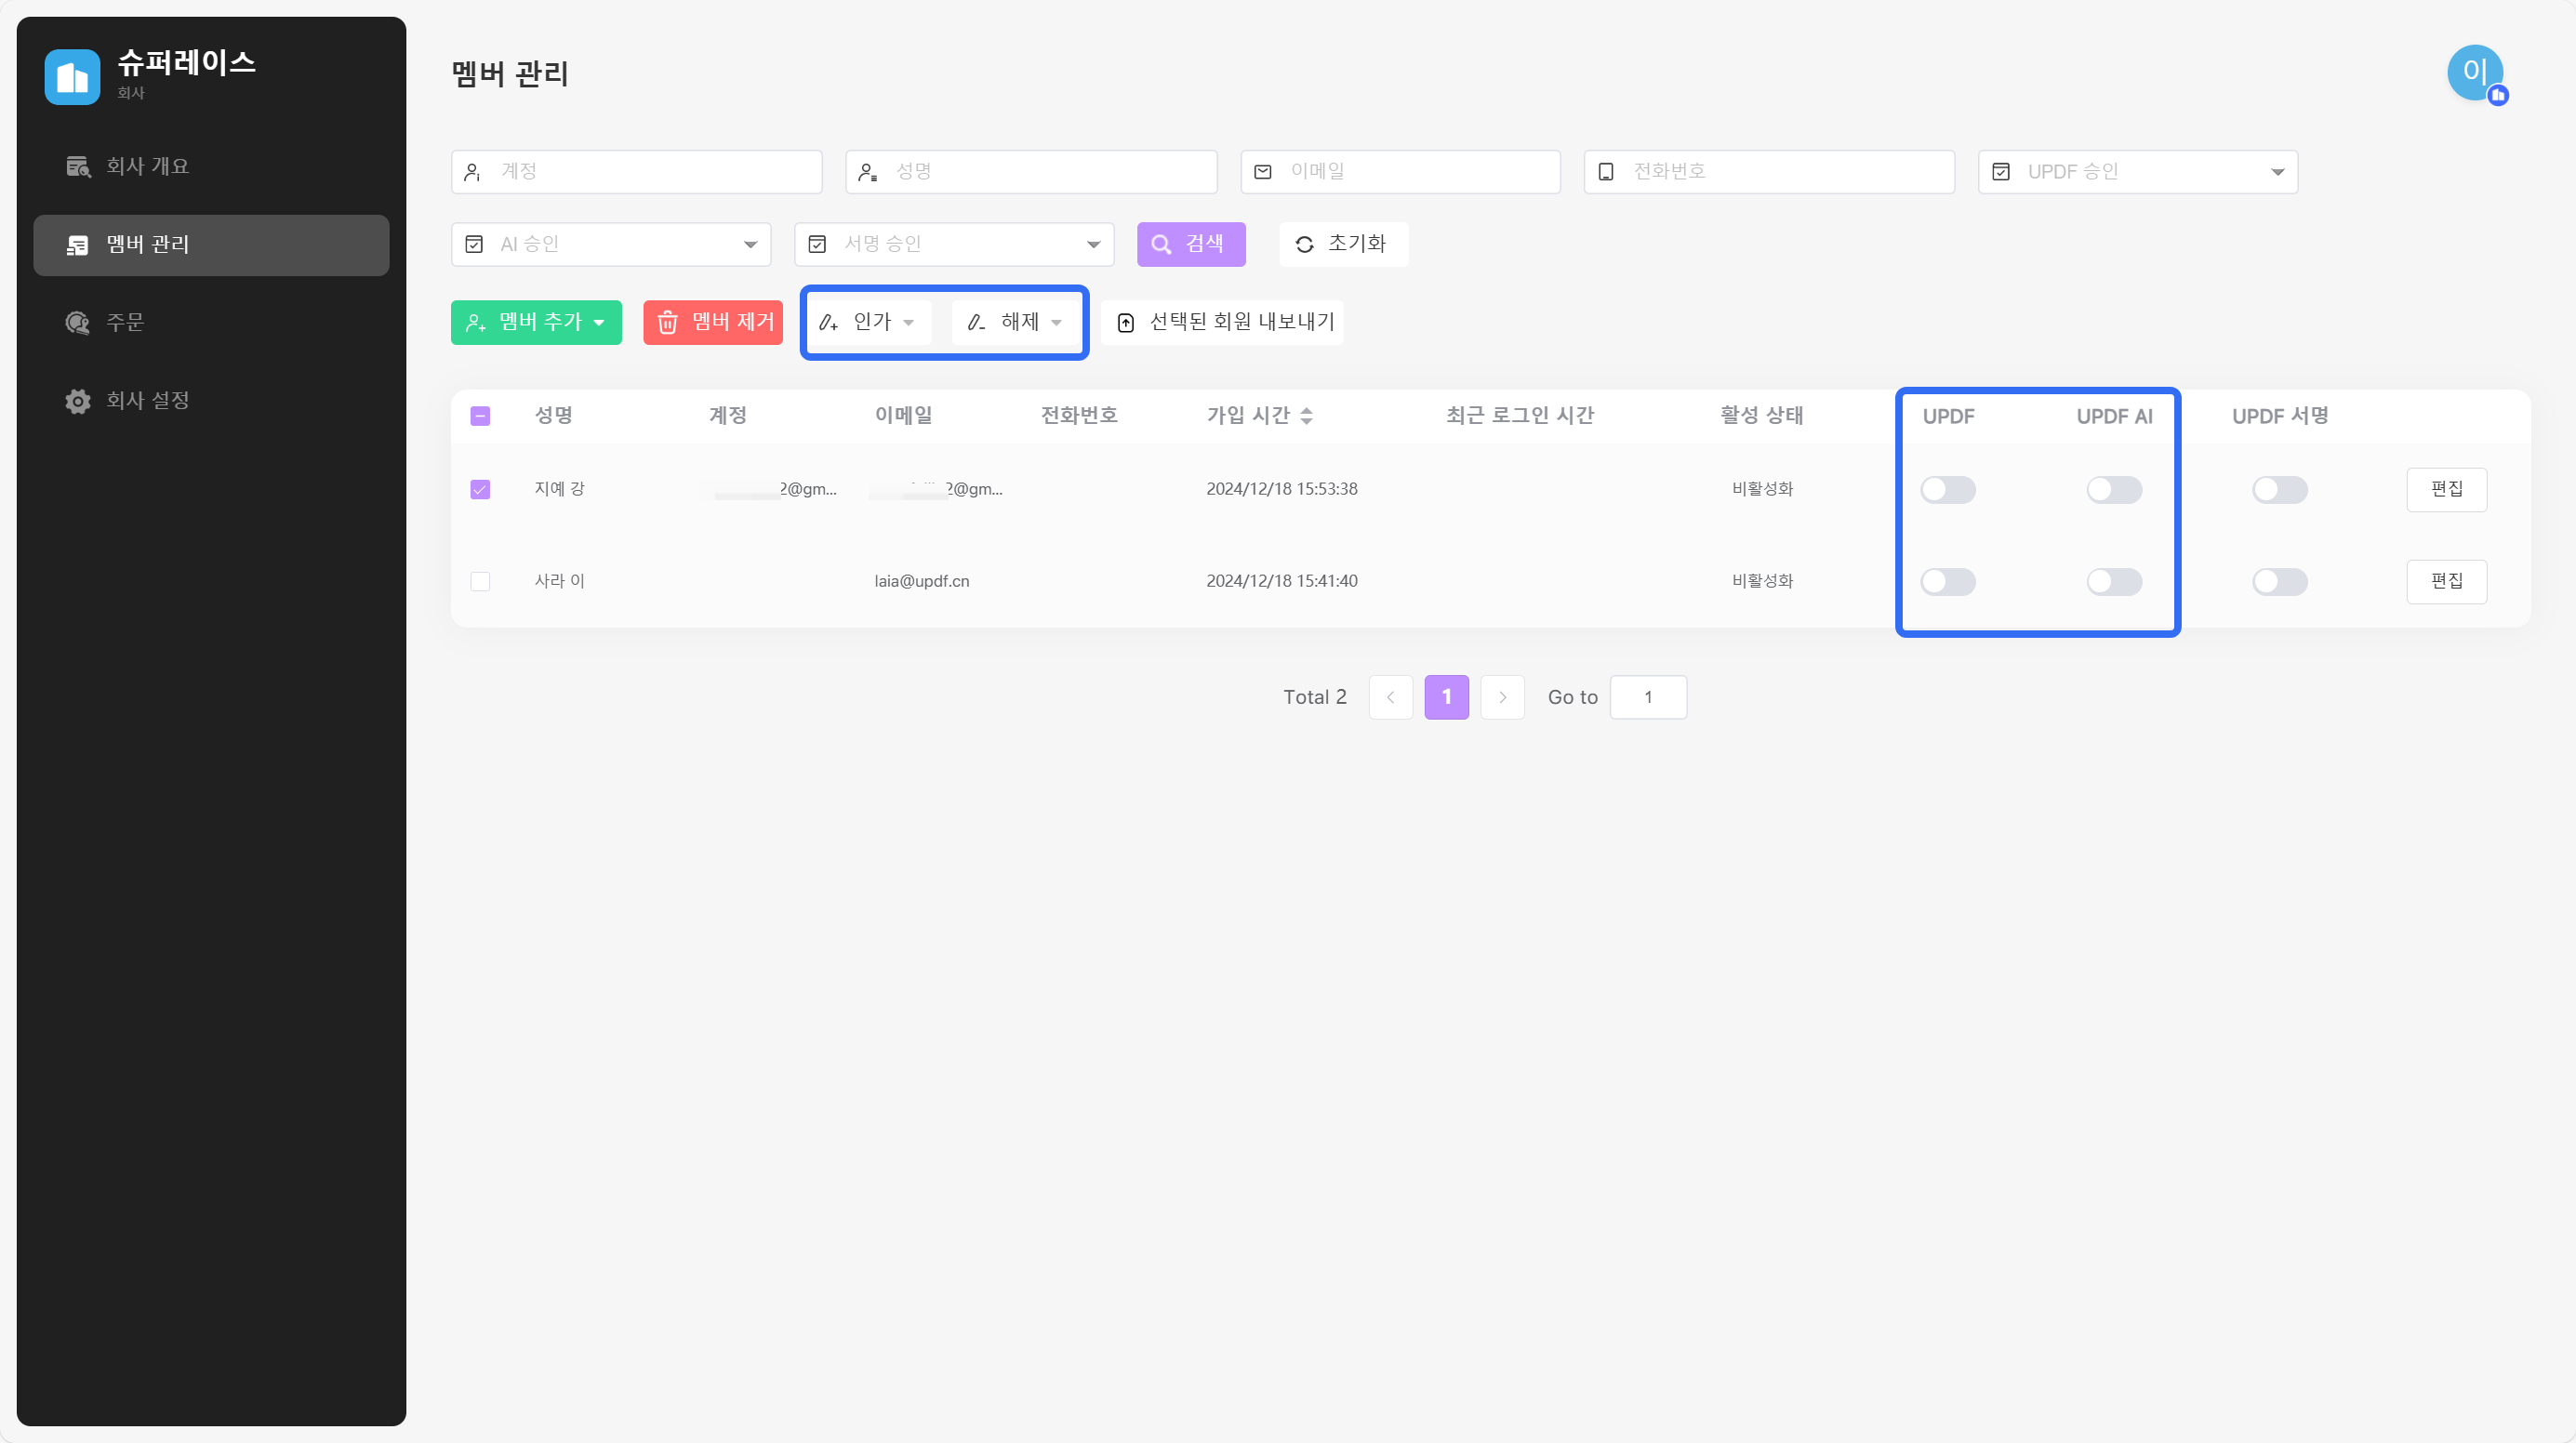This screenshot has height=1443, width=2576.
Task: Open the UPDF 승인 dropdown
Action: [2138, 172]
